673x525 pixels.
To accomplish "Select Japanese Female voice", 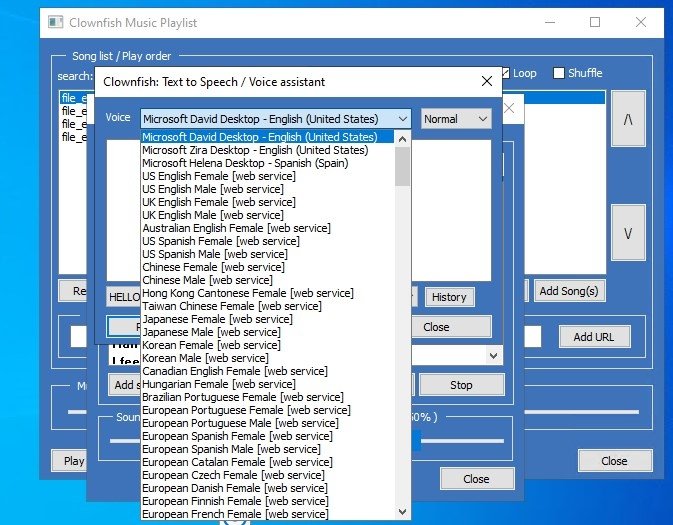I will point(267,319).
